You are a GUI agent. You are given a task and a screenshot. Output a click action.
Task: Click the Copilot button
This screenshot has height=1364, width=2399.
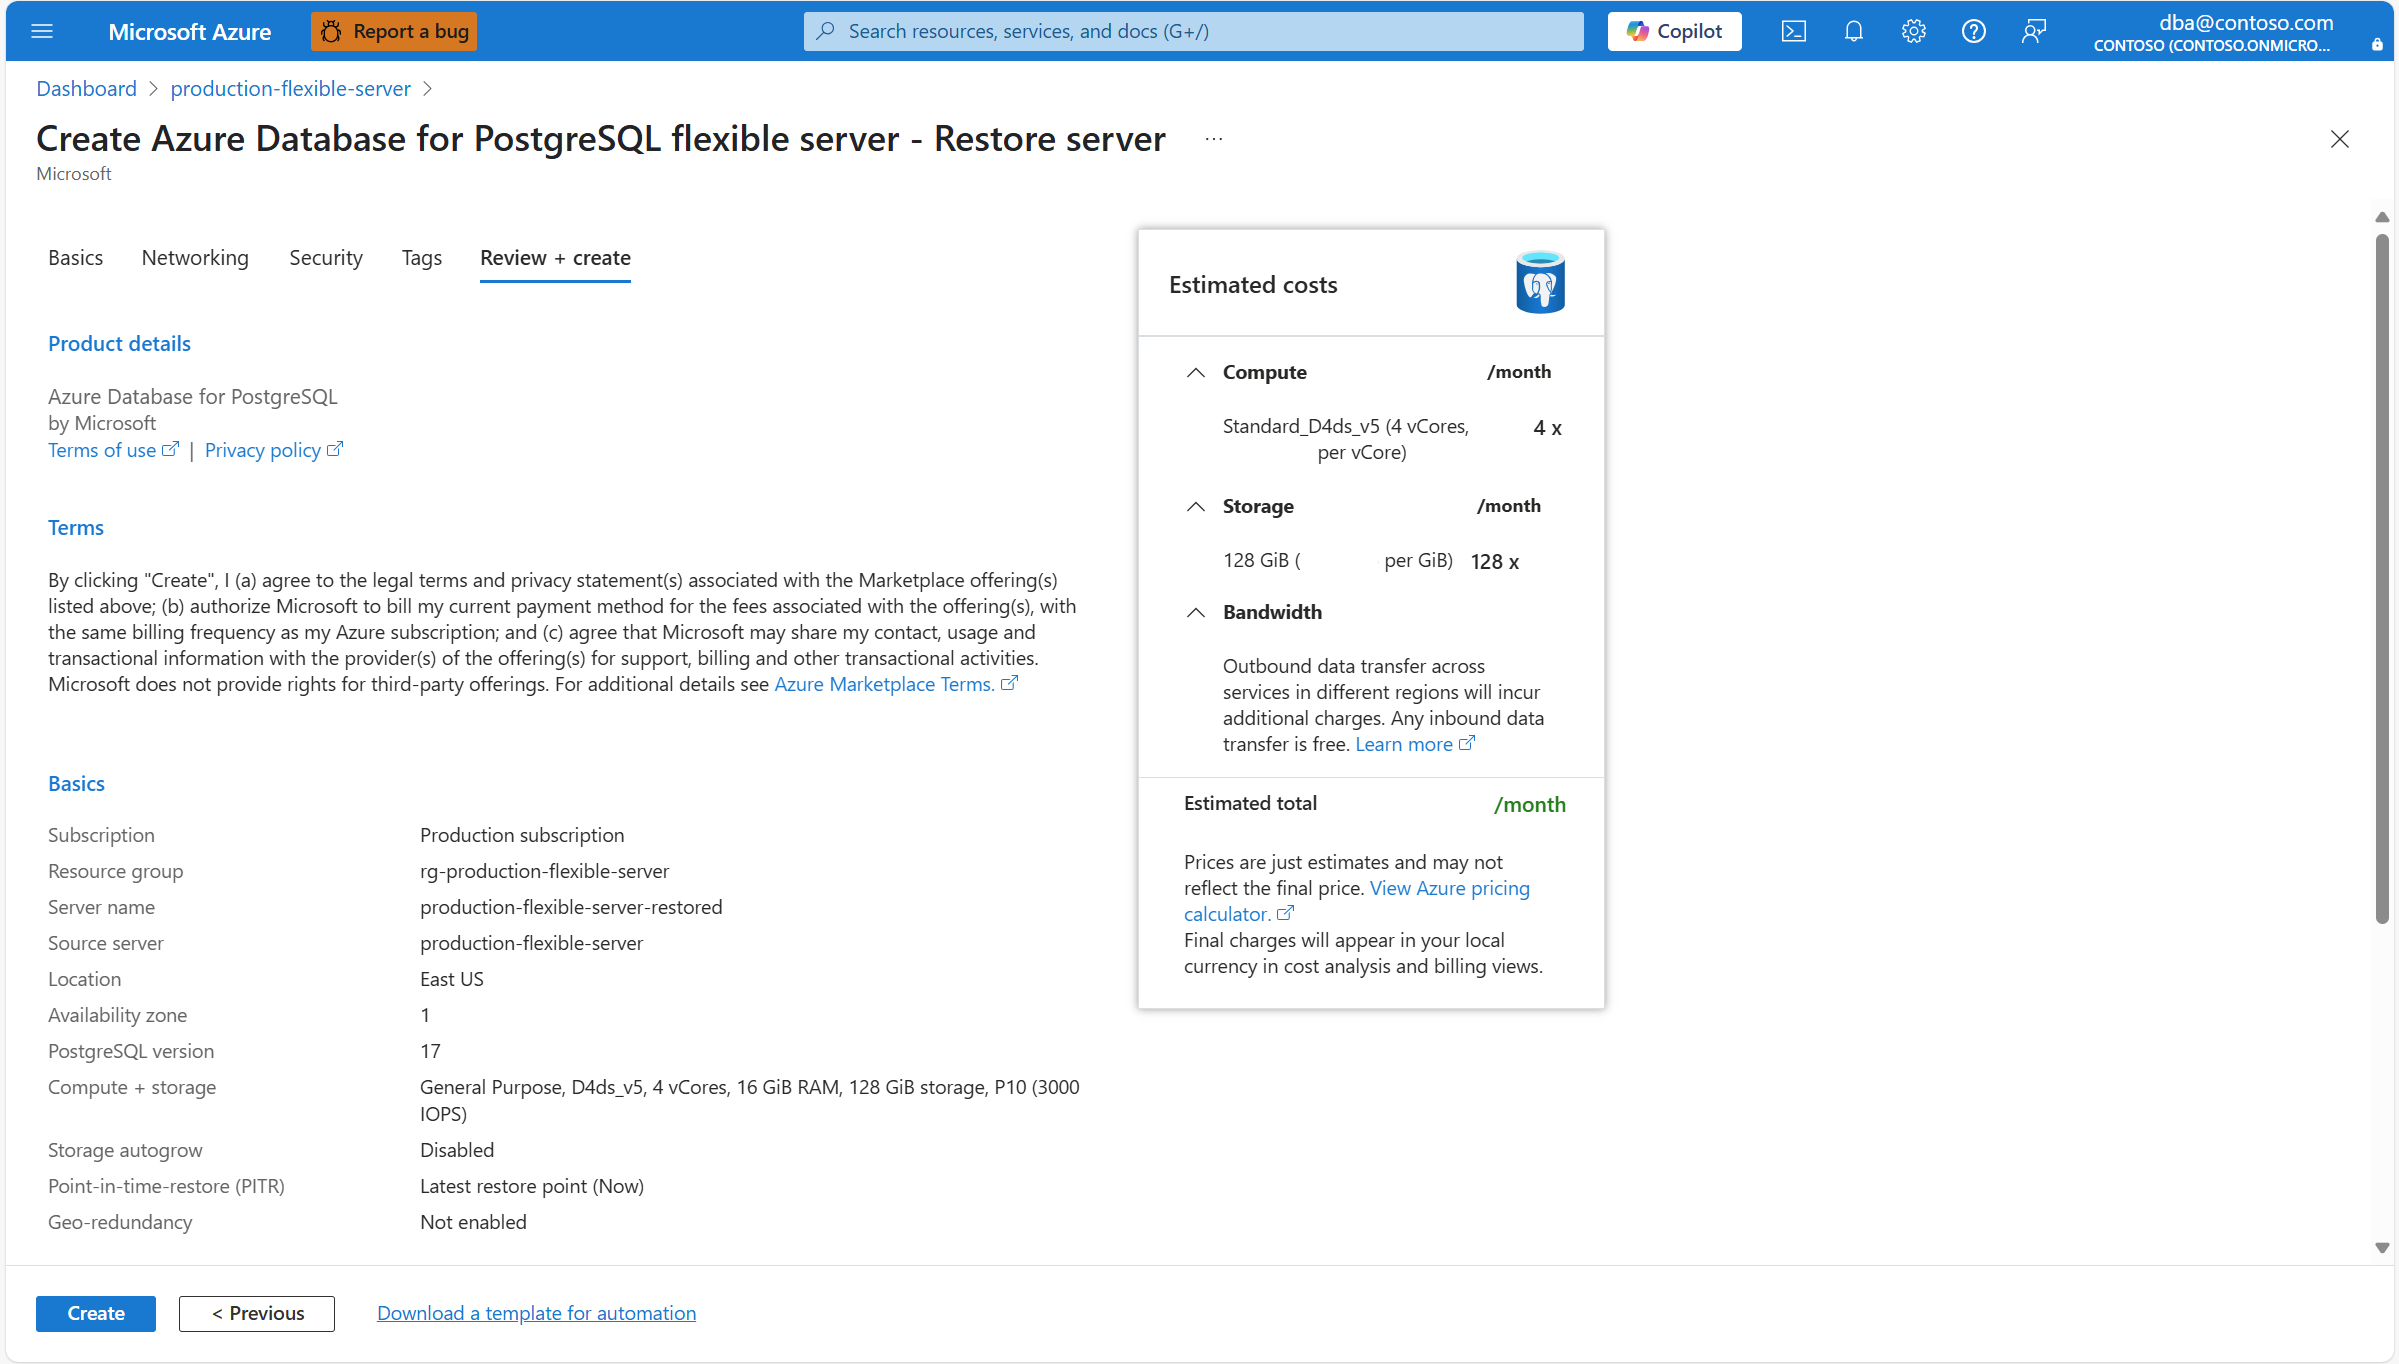click(1674, 31)
